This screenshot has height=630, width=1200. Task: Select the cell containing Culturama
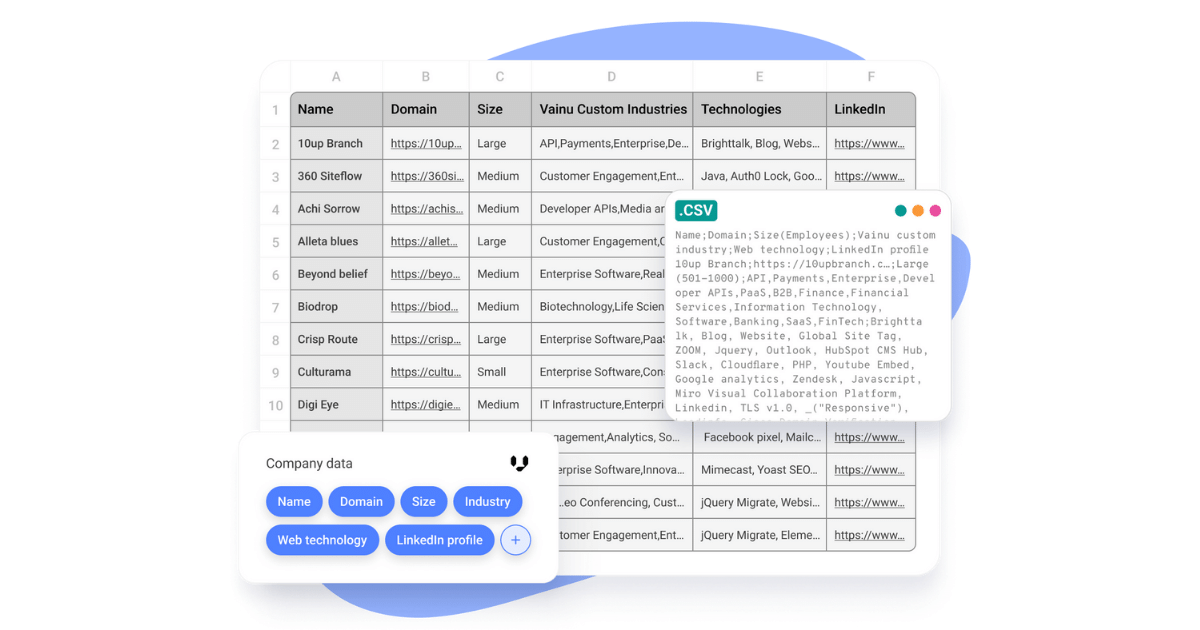pyautogui.click(x=335, y=371)
